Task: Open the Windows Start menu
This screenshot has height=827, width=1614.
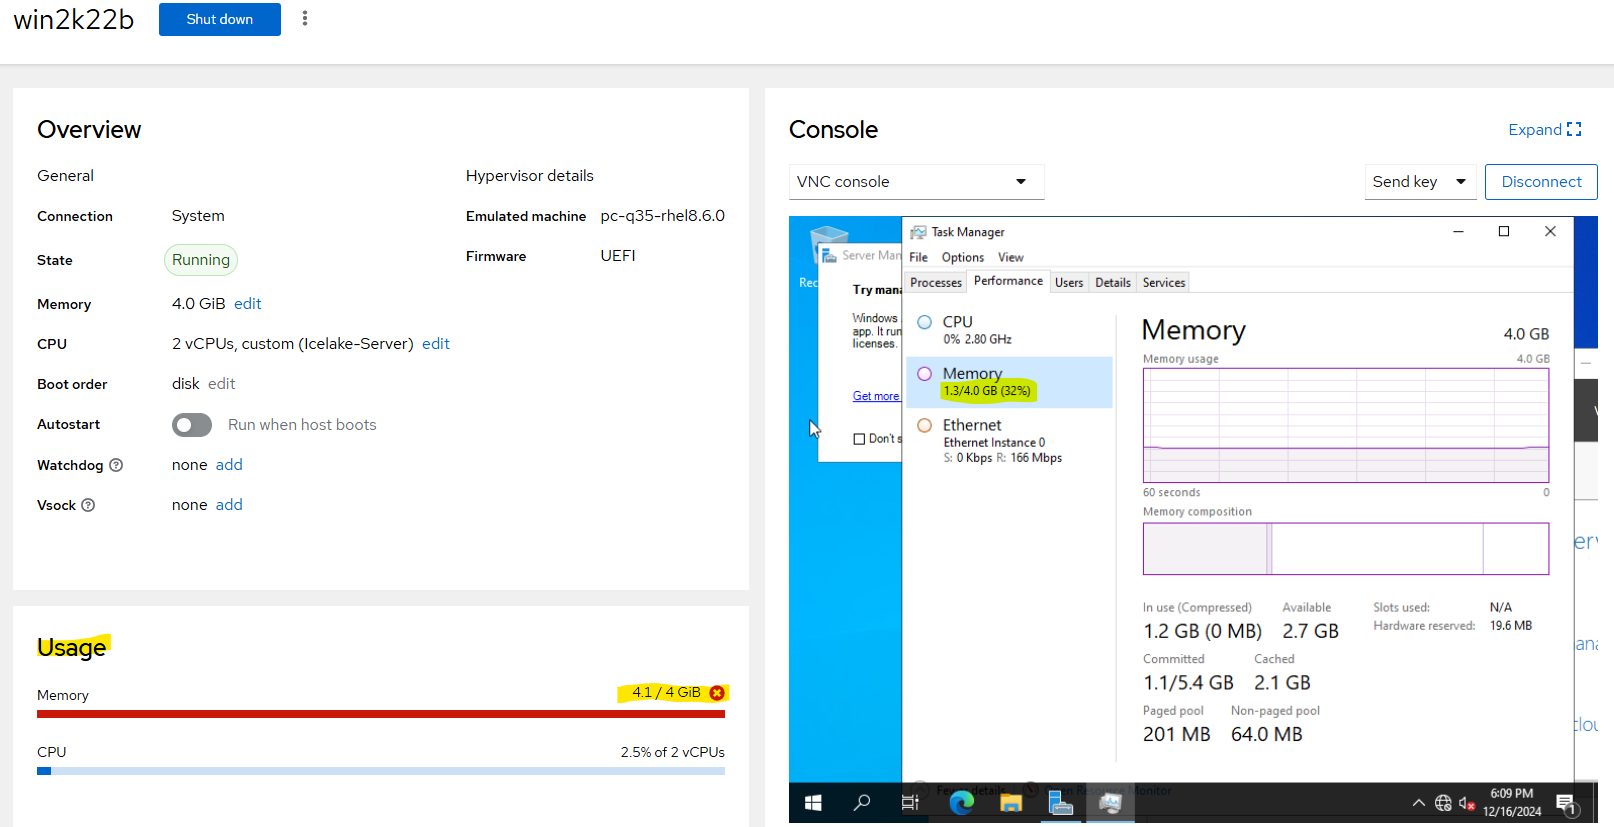Action: [x=813, y=803]
